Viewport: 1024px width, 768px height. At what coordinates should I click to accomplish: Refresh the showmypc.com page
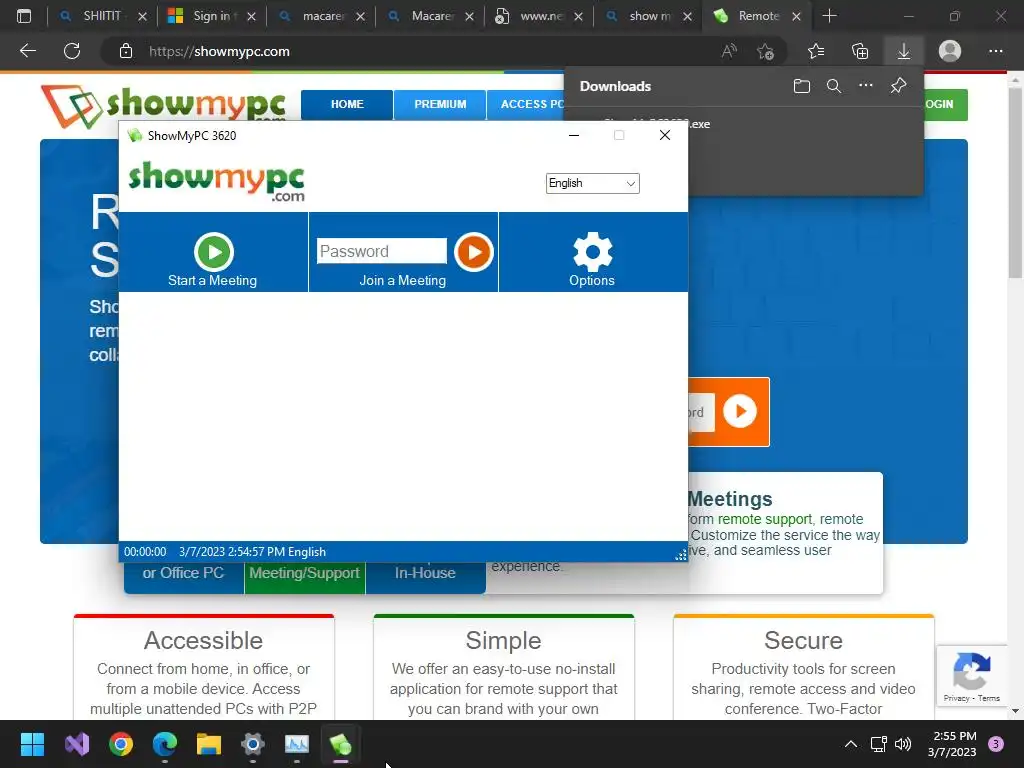pos(72,51)
